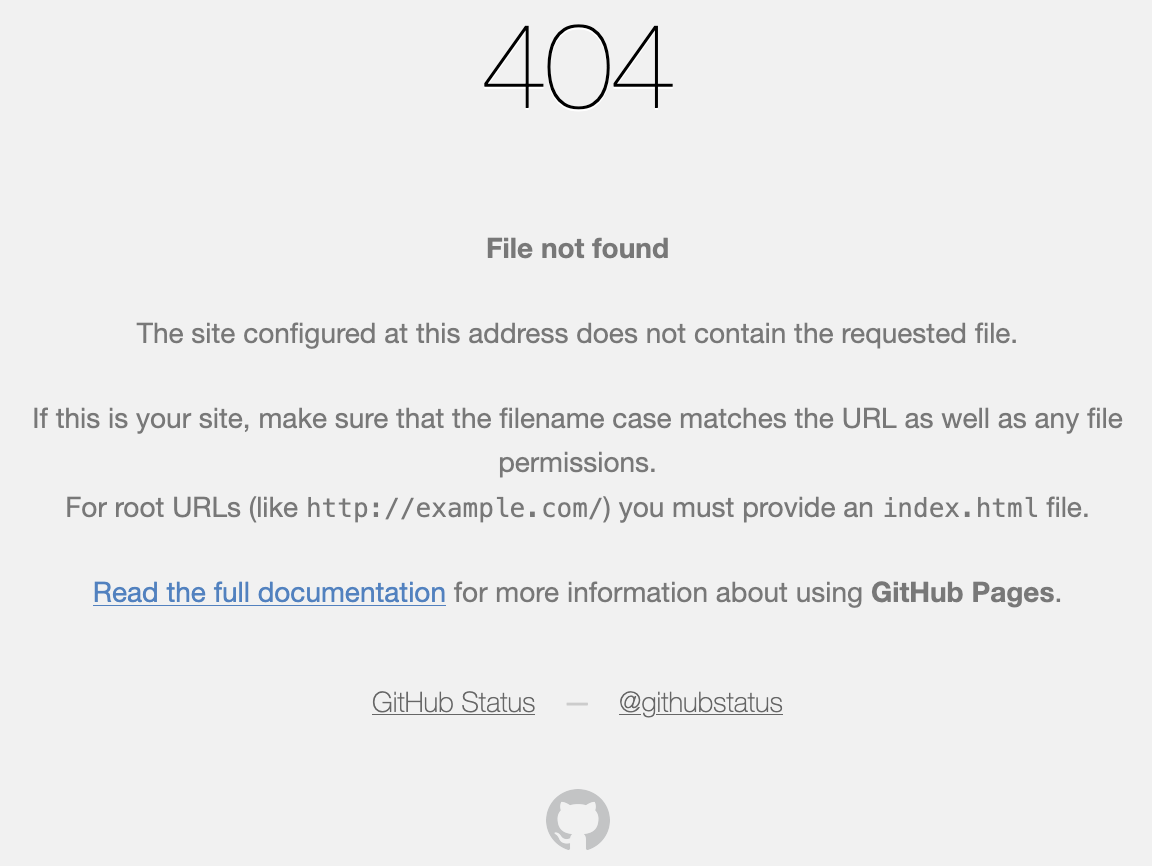1152x866 pixels.
Task: Visit the GitHub Status link
Action: tap(453, 702)
